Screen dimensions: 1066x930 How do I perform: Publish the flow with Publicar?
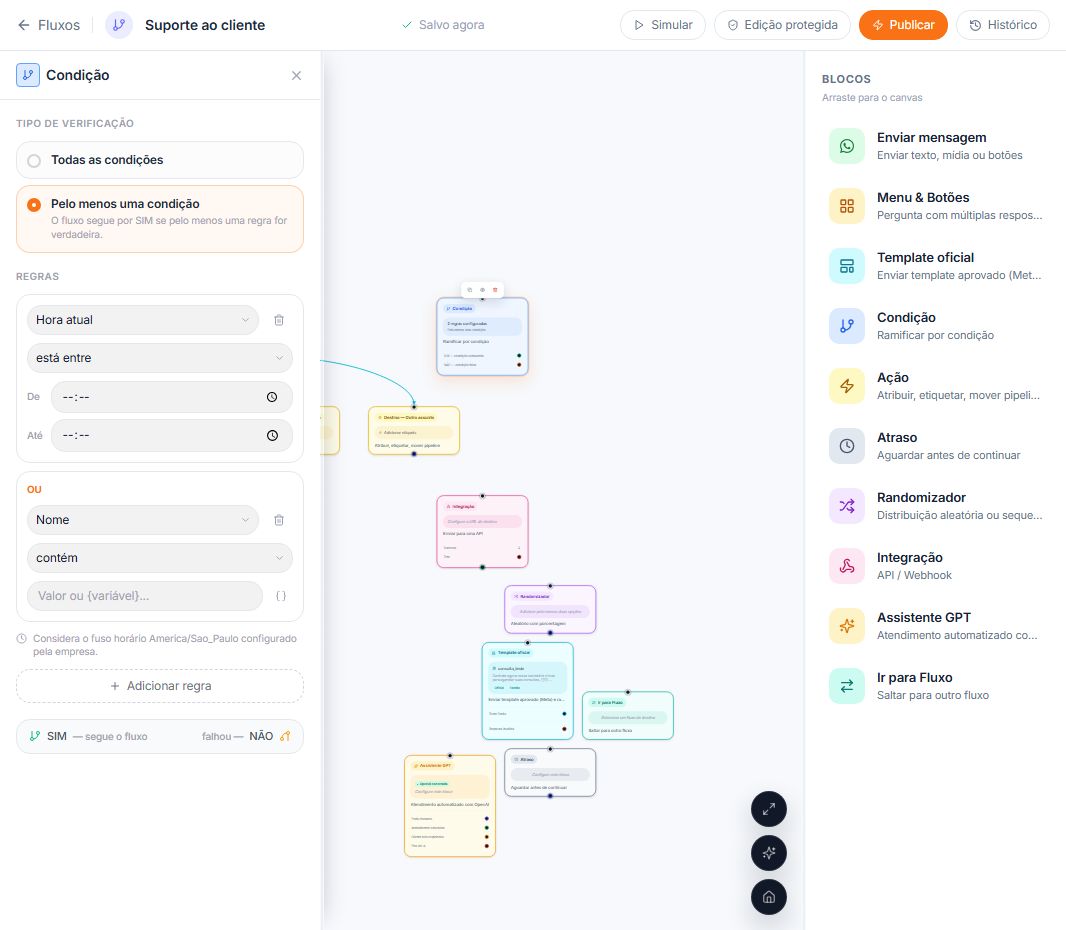904,25
